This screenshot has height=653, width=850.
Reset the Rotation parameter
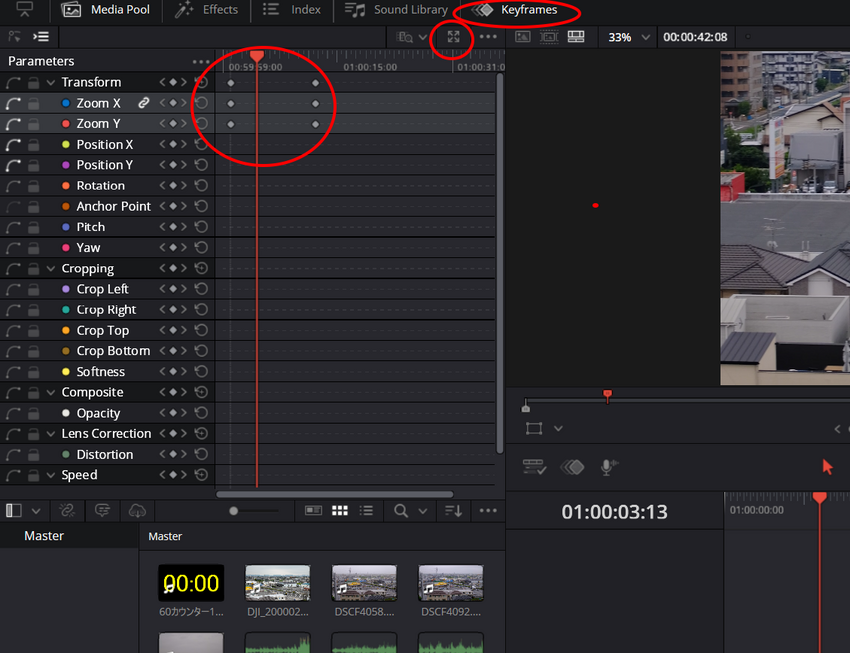click(x=201, y=186)
